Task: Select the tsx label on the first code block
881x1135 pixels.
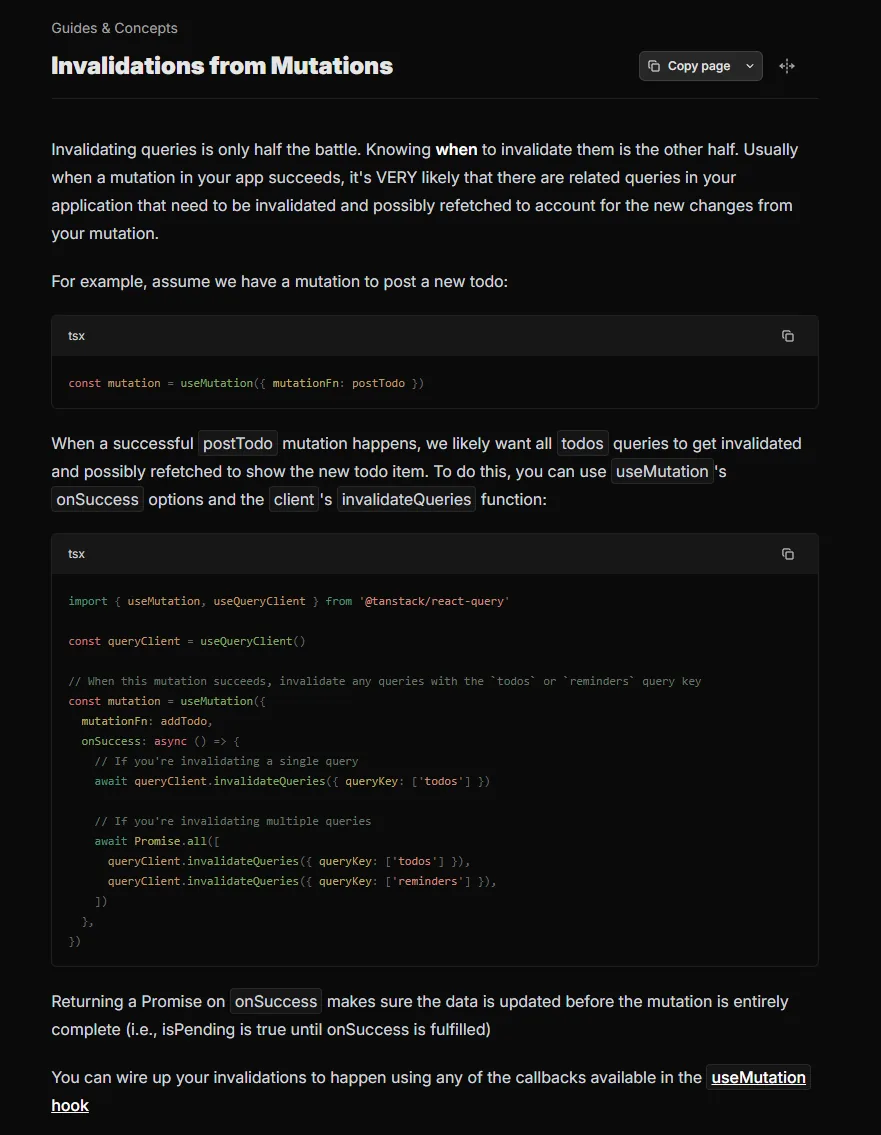Action: pos(76,335)
